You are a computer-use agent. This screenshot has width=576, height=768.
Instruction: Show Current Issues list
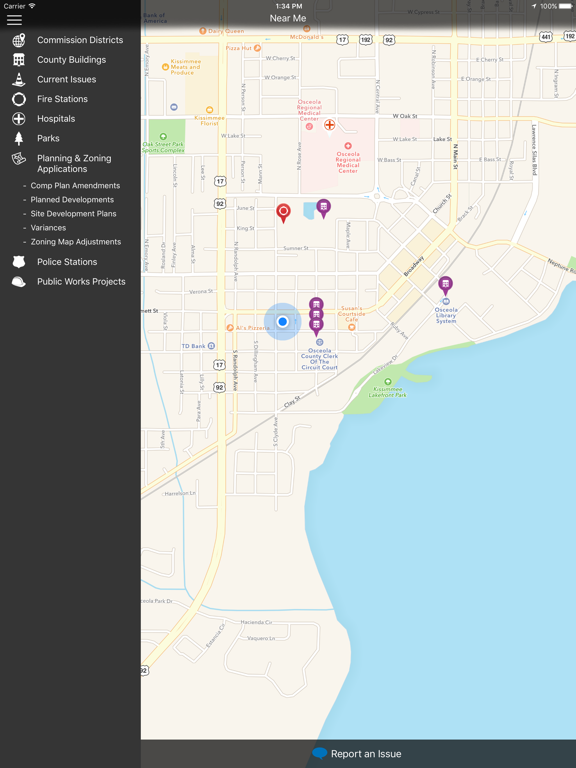70,79
